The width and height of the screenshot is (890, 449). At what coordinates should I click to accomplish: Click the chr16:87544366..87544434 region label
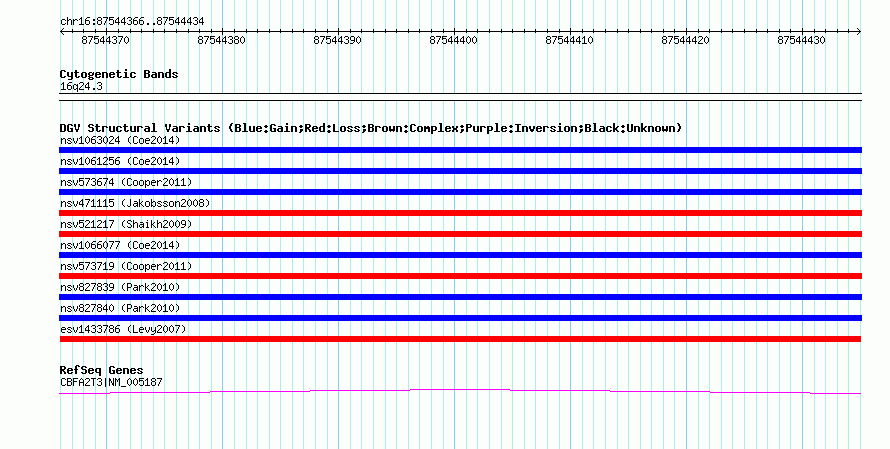pyautogui.click(x=132, y=22)
